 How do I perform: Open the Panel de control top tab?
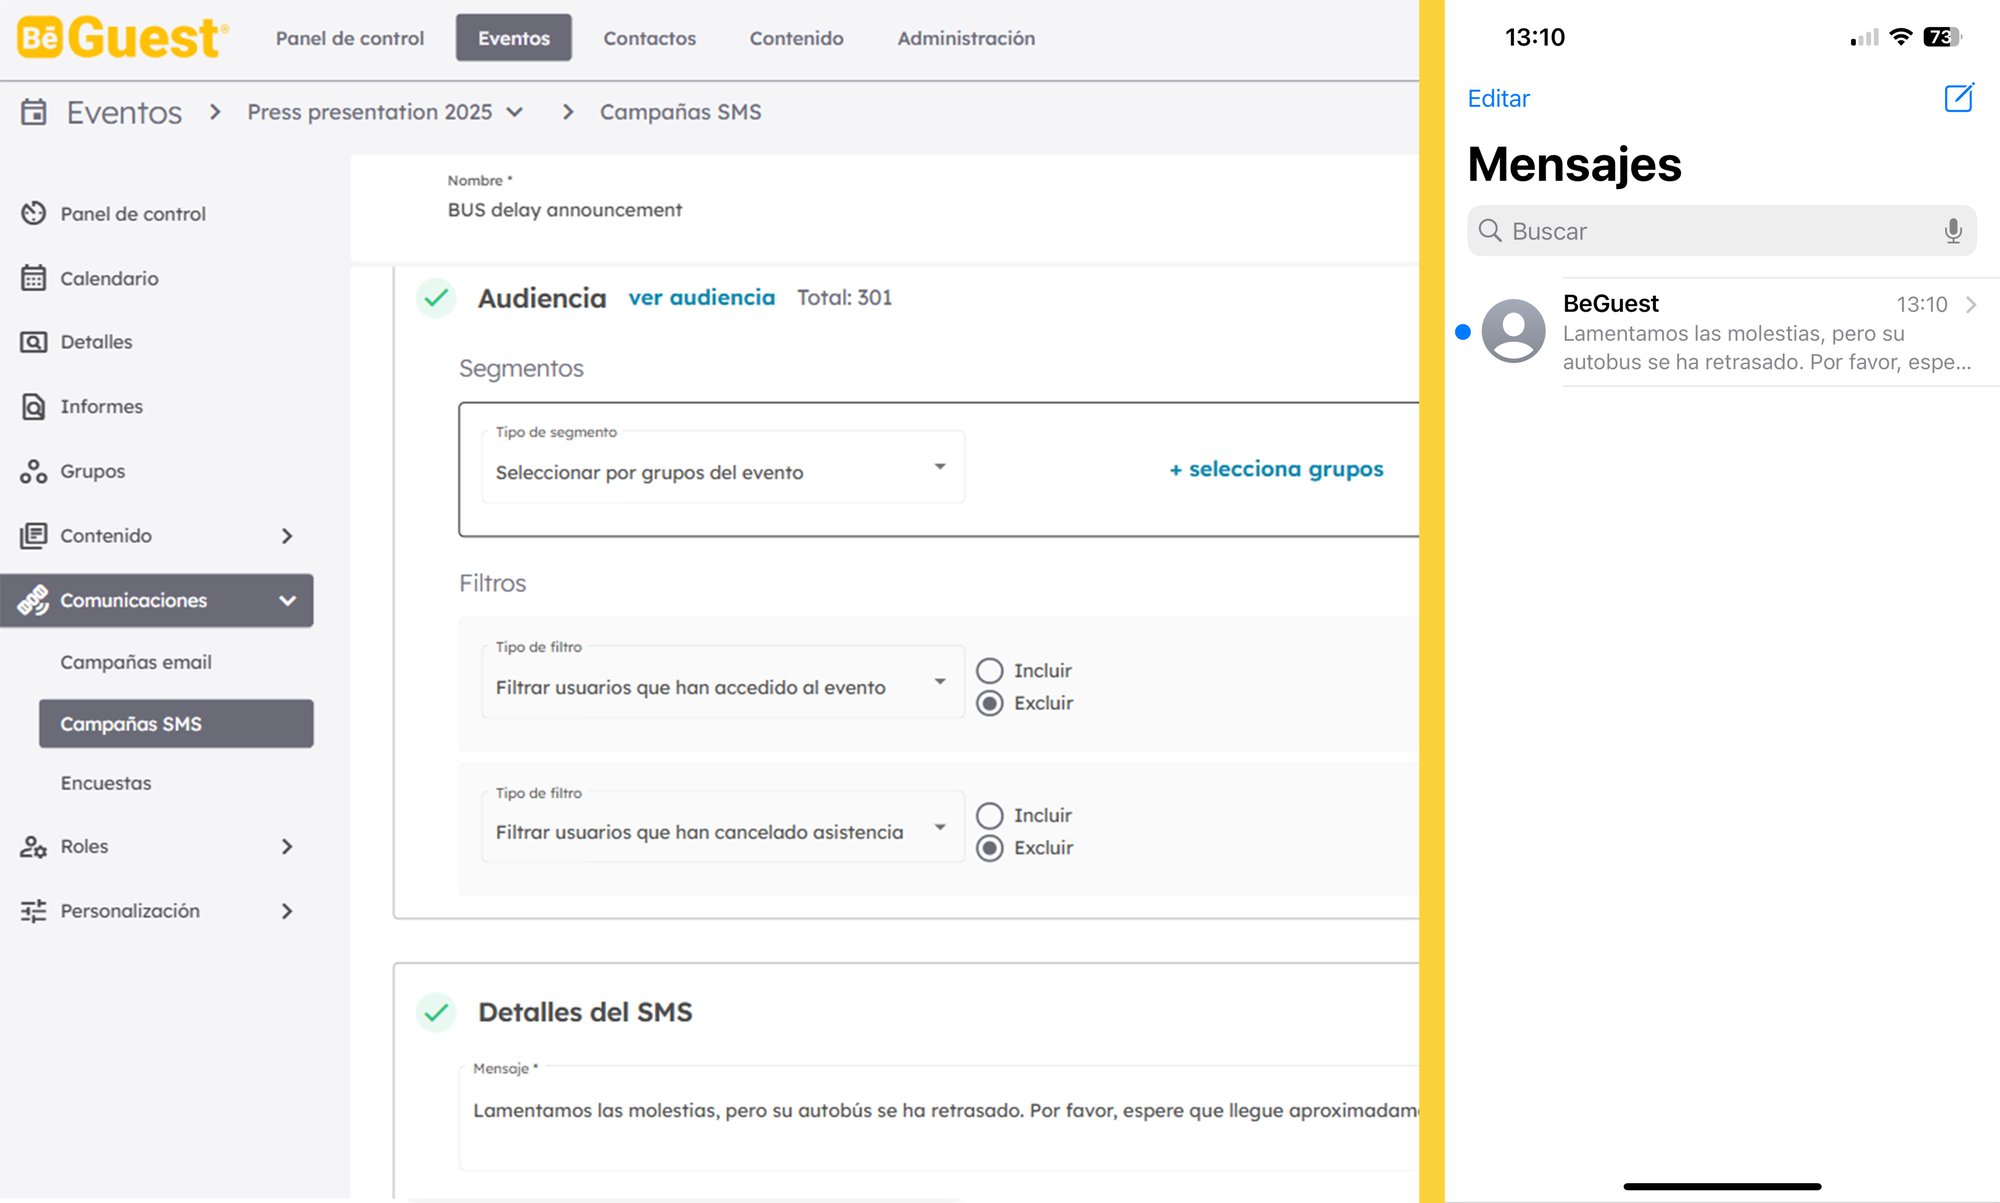(x=350, y=38)
